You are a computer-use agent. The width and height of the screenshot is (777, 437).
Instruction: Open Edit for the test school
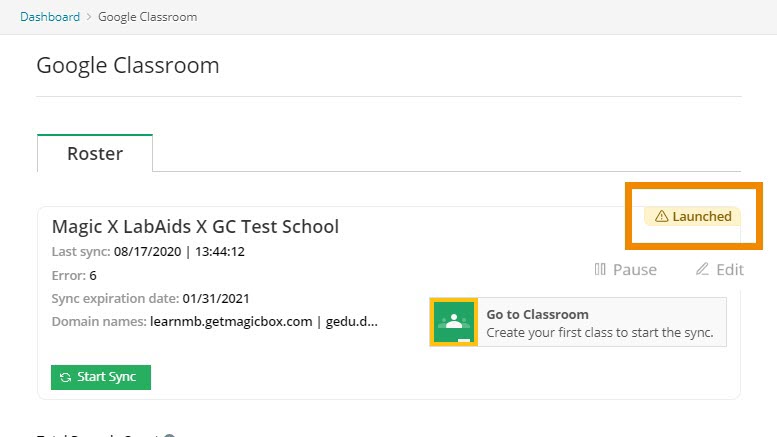(729, 270)
